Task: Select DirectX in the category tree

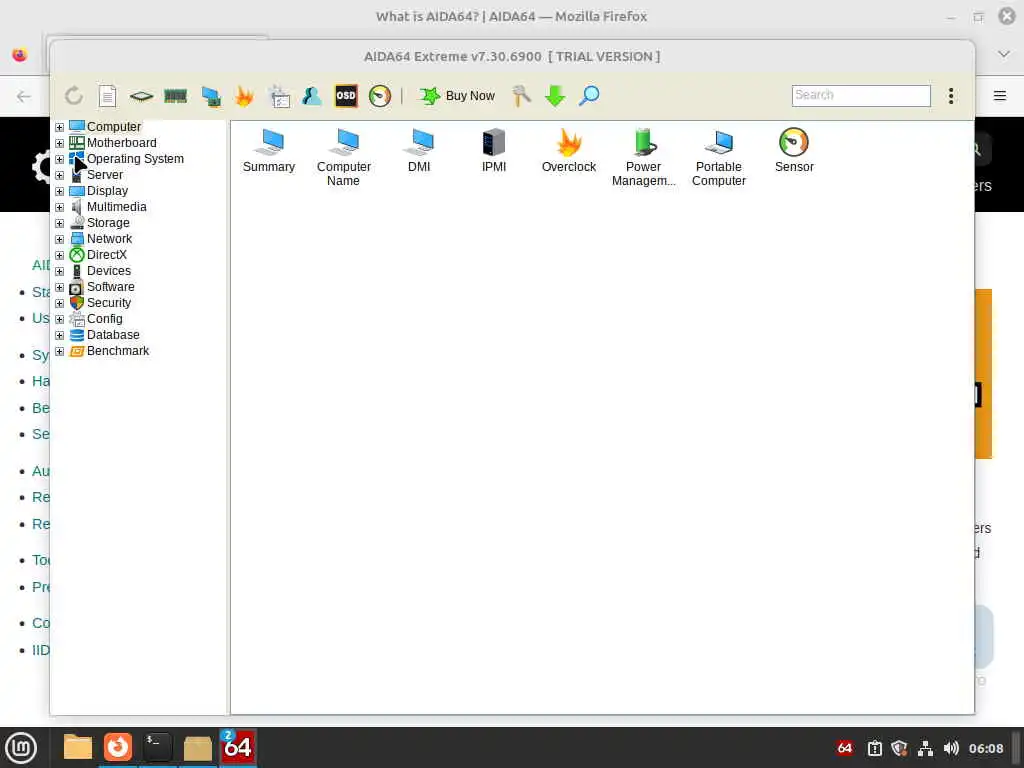Action: point(106,255)
